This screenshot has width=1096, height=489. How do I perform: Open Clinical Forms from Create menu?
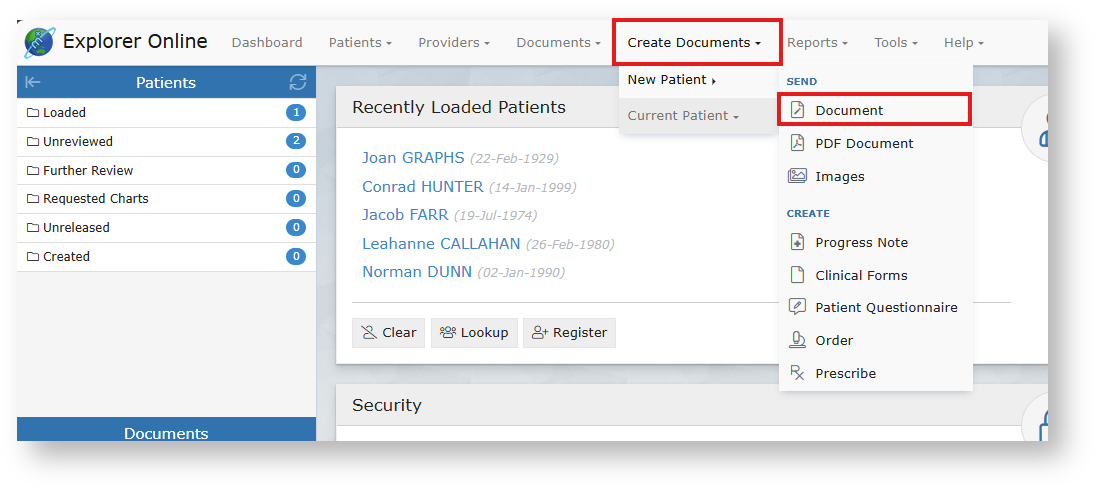[861, 275]
